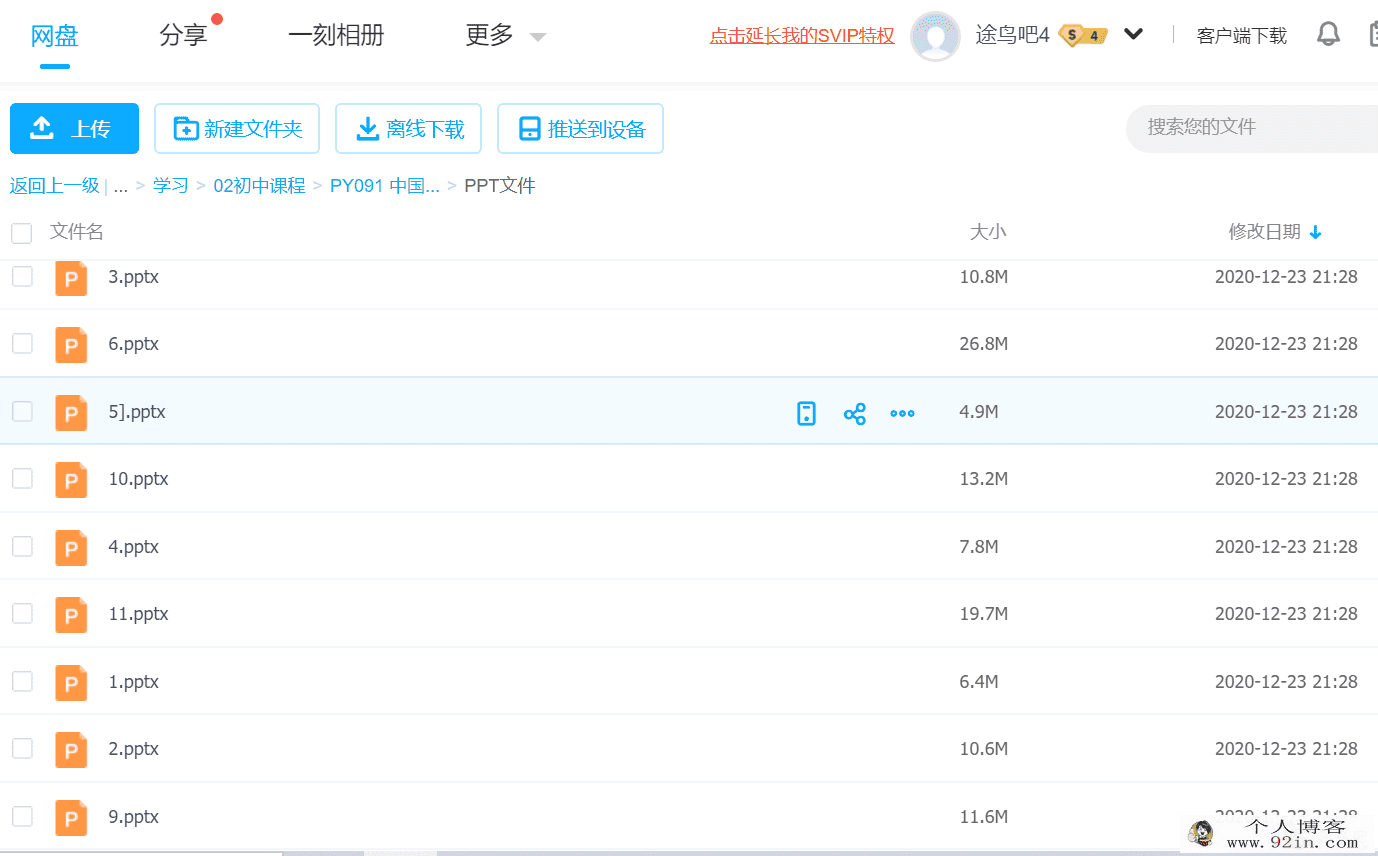Click the user avatar picture
Image resolution: width=1378 pixels, height=856 pixels.
tap(935, 36)
